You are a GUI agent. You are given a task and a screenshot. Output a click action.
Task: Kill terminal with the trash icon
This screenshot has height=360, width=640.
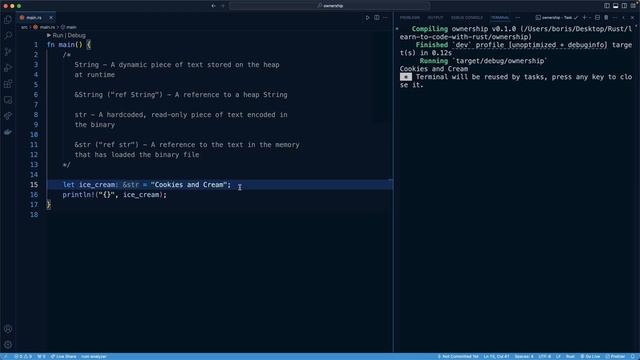[x=606, y=18]
